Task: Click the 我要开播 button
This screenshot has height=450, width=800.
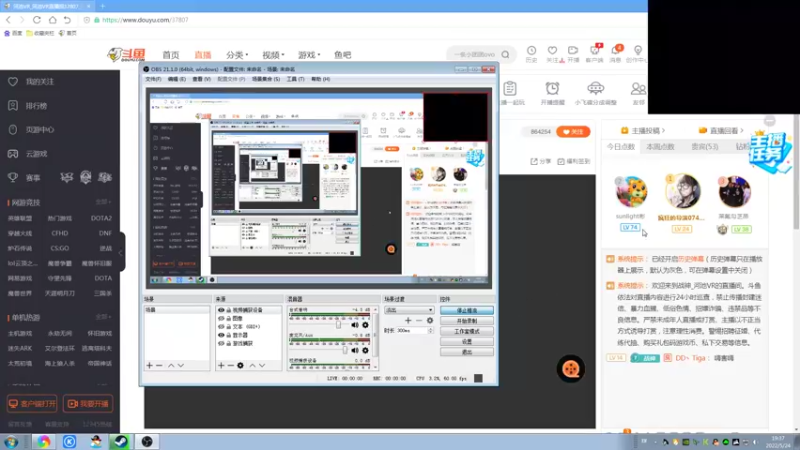Action: point(88,404)
